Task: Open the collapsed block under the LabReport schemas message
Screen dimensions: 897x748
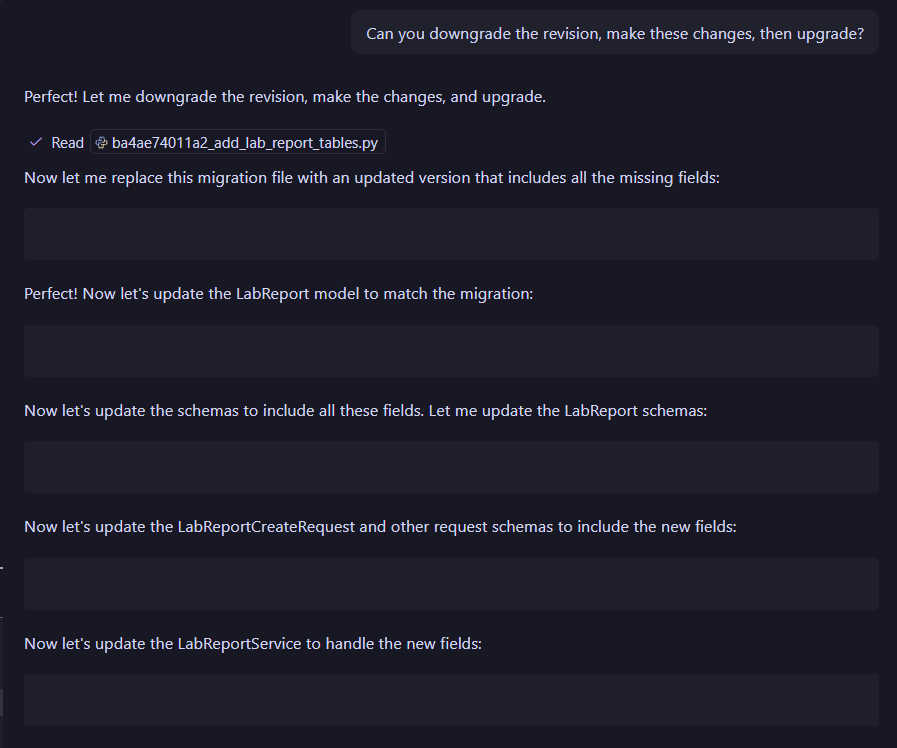Action: pyautogui.click(x=451, y=467)
